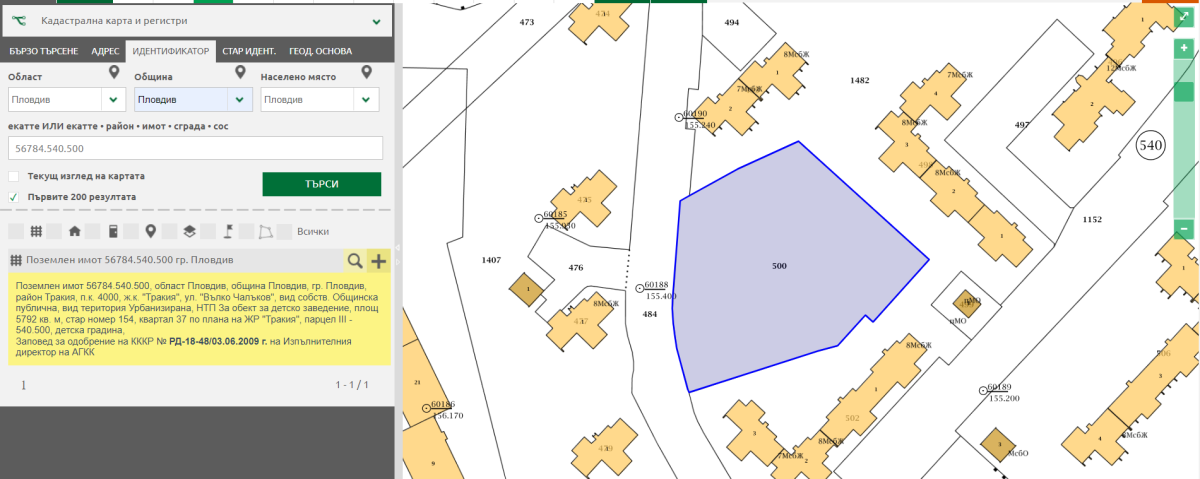Click the house buildings filter icon
1200x479 pixels.
click(74, 231)
